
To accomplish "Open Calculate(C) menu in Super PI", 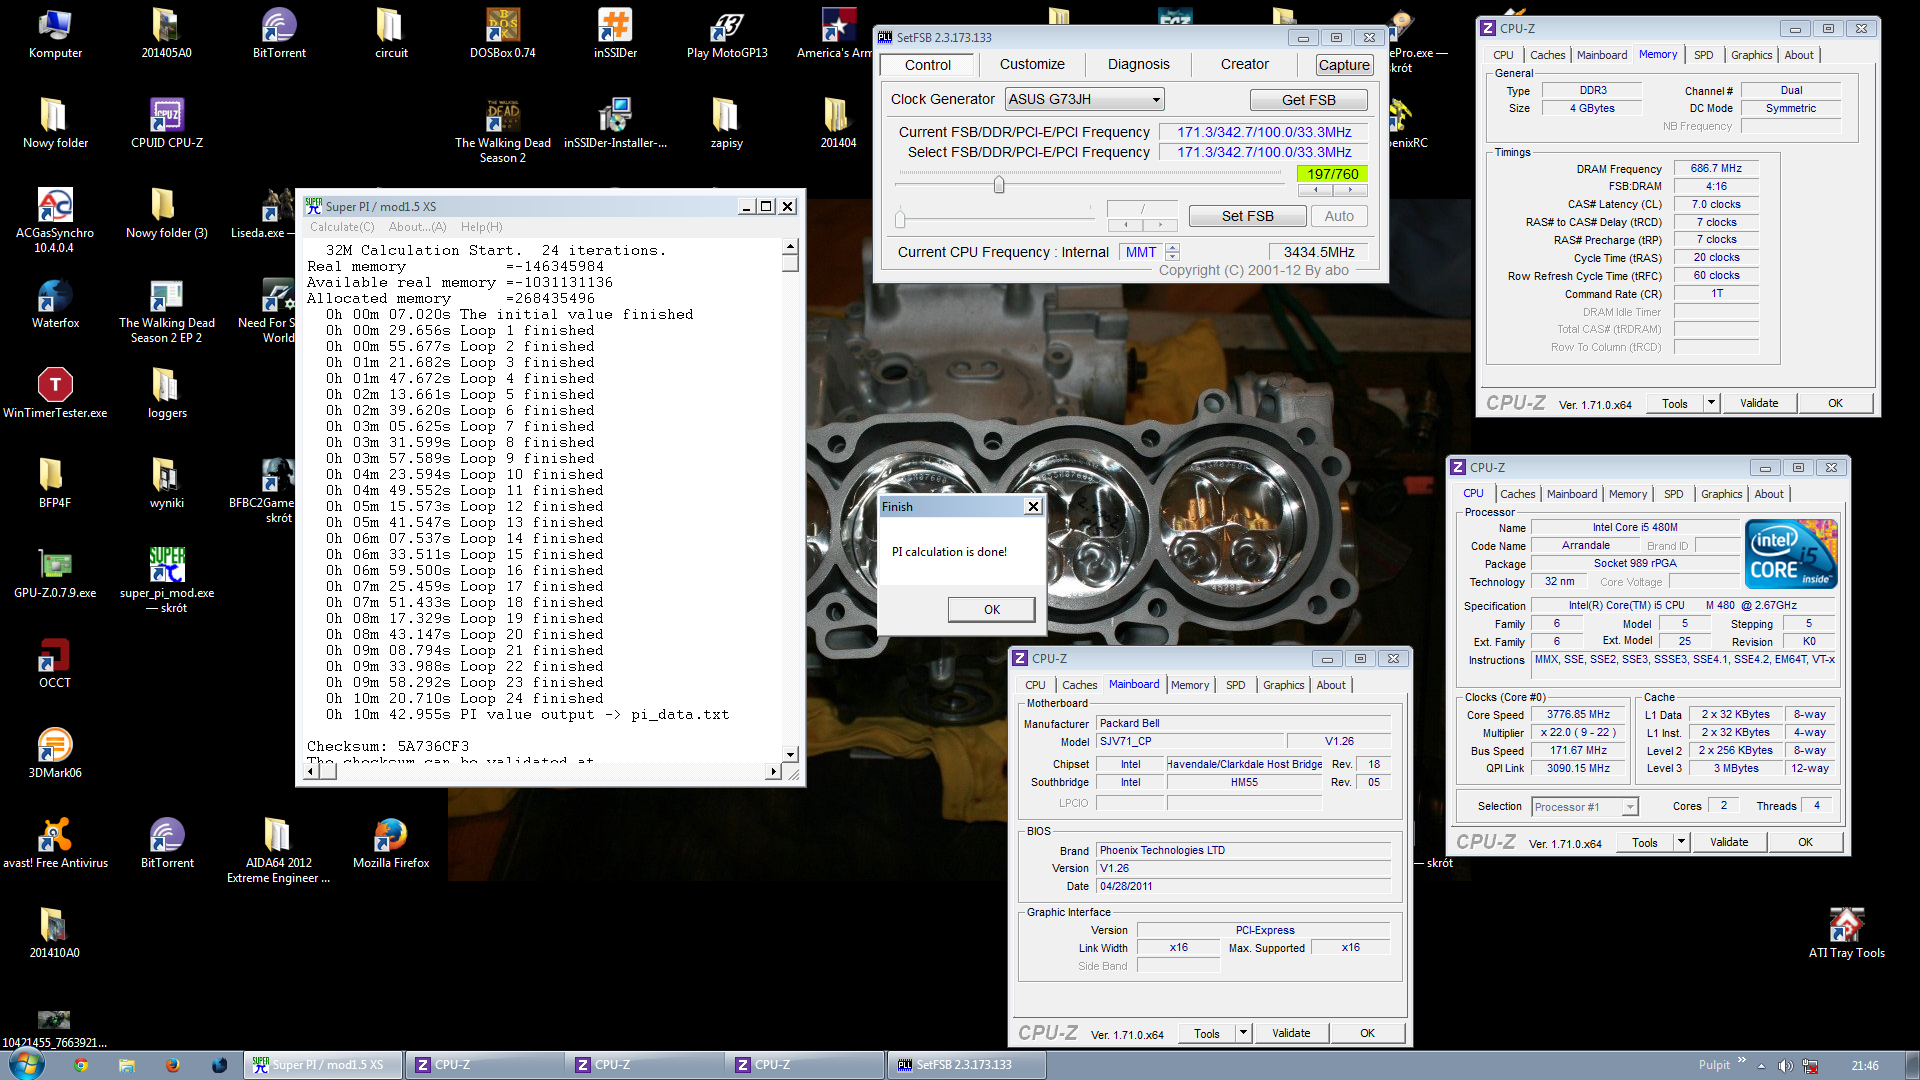I will [342, 227].
